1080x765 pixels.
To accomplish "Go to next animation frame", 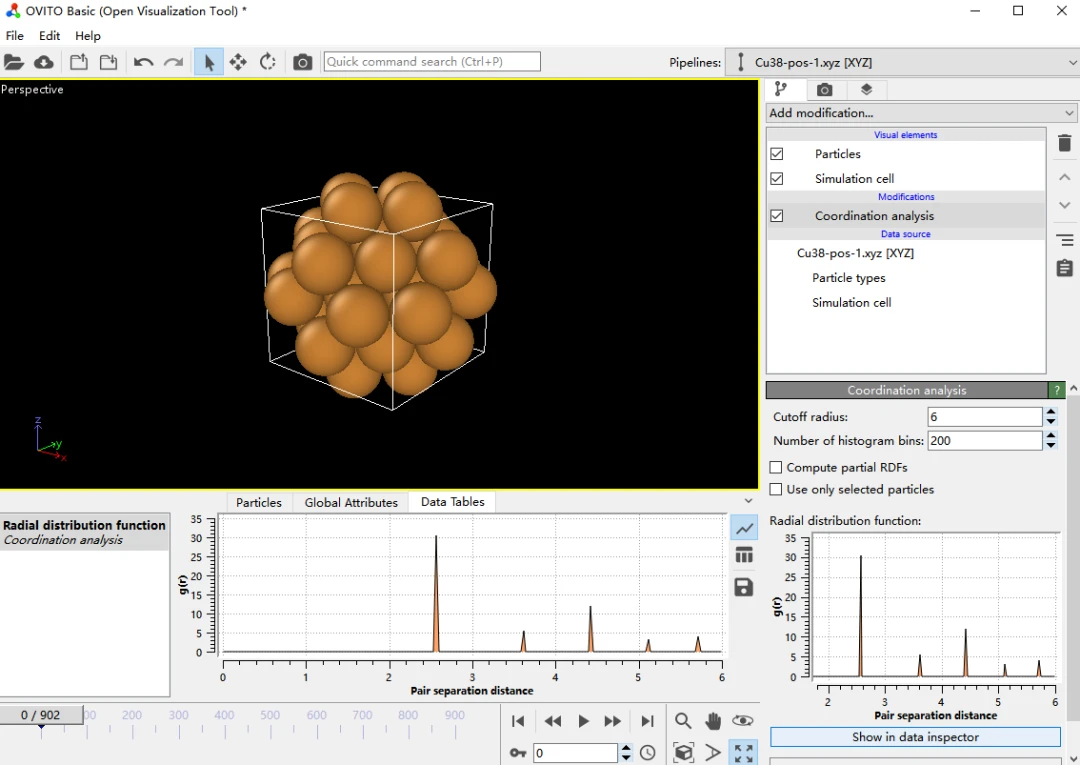I will tap(612, 721).
